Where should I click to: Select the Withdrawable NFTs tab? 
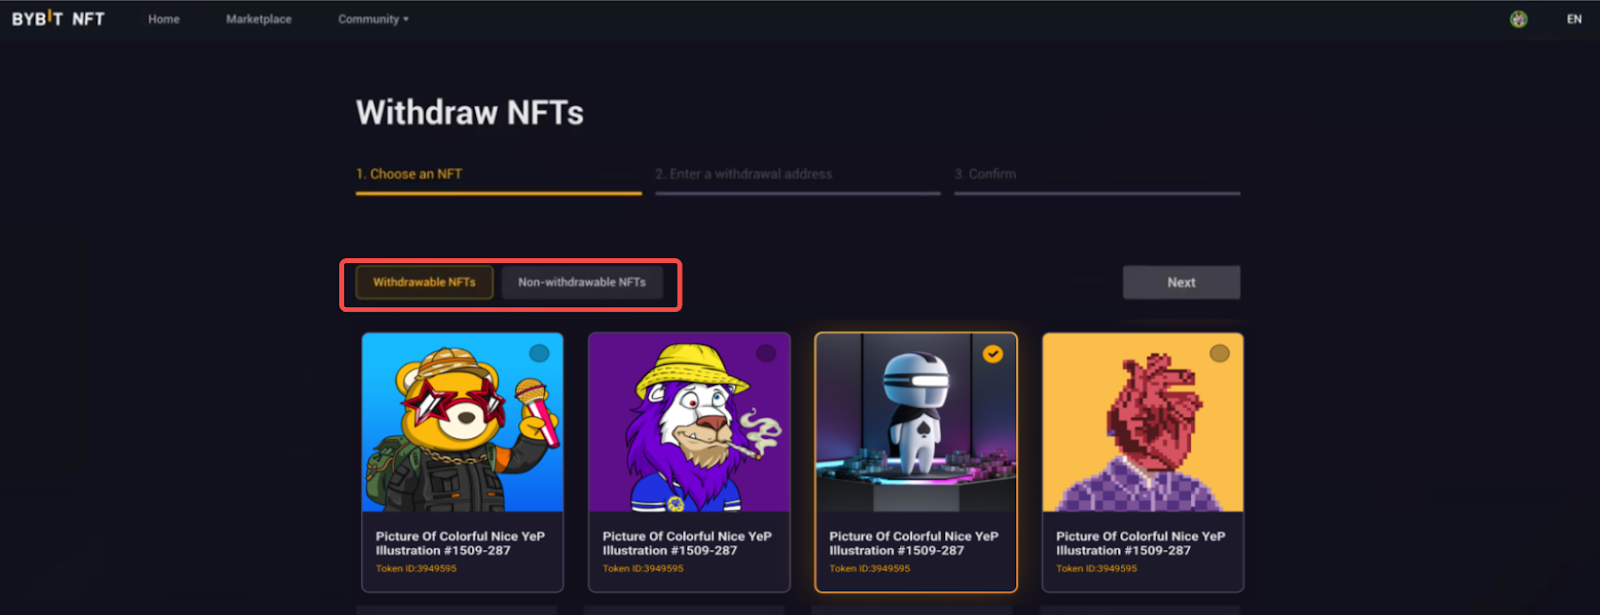pyautogui.click(x=424, y=282)
